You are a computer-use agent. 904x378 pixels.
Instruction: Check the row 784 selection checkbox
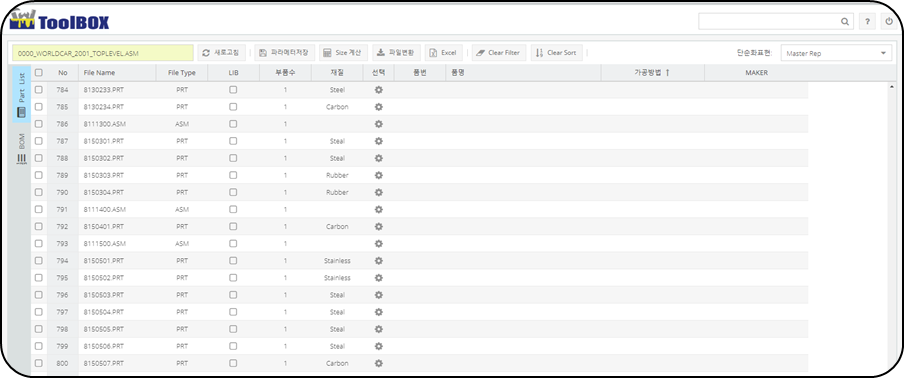tap(39, 90)
